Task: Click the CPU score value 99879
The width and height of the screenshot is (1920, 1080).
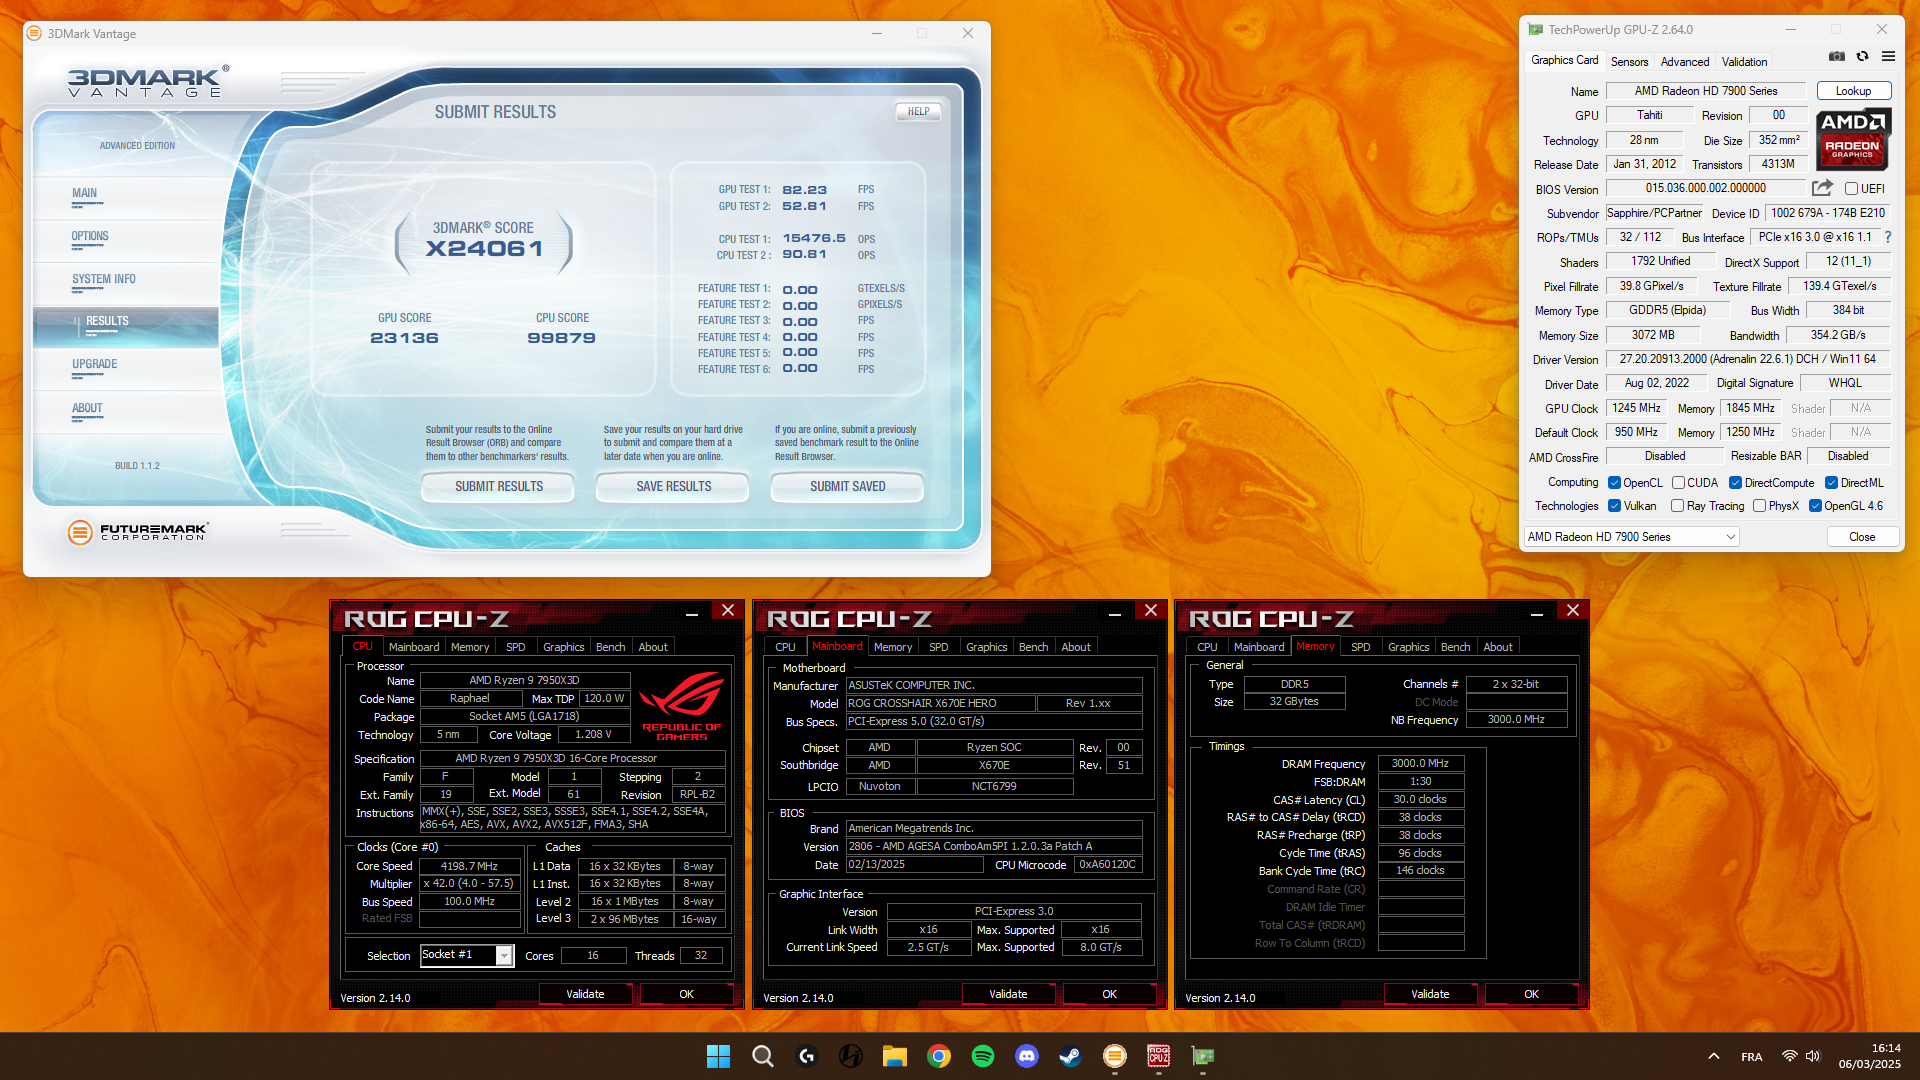Action: coord(562,338)
